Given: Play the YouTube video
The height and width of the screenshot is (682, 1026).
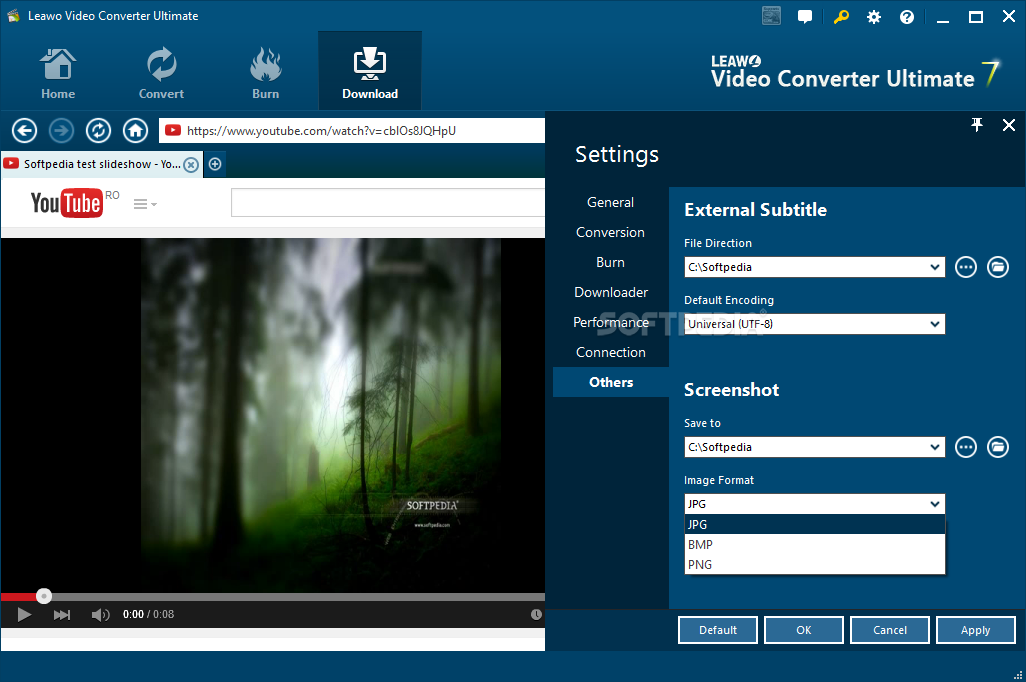Looking at the screenshot, I should tap(24, 614).
